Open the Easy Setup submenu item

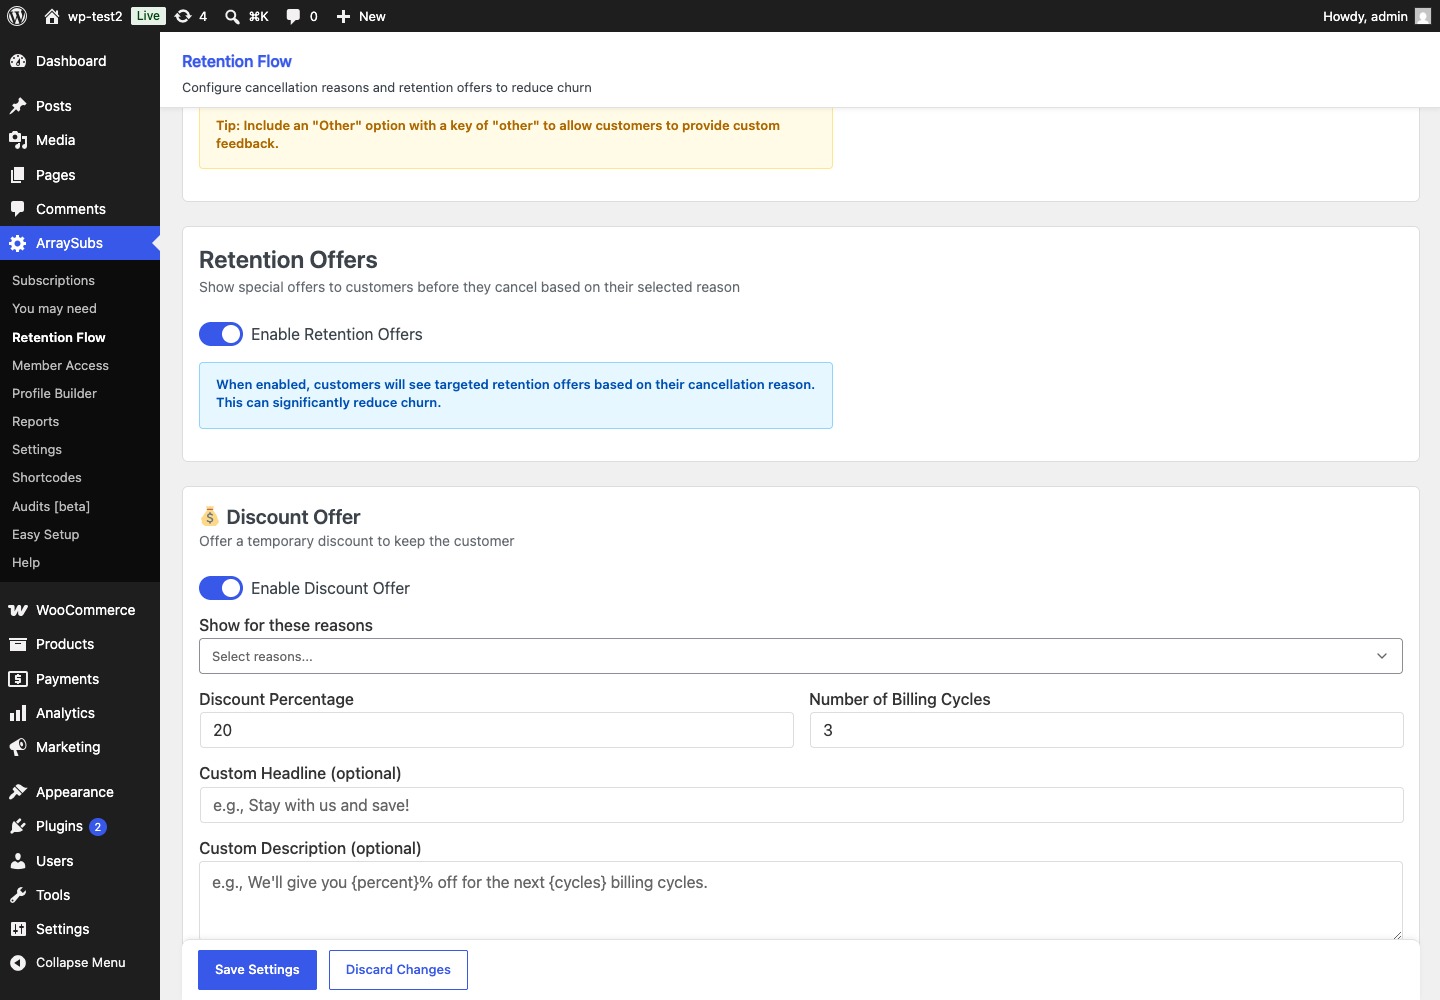[45, 535]
